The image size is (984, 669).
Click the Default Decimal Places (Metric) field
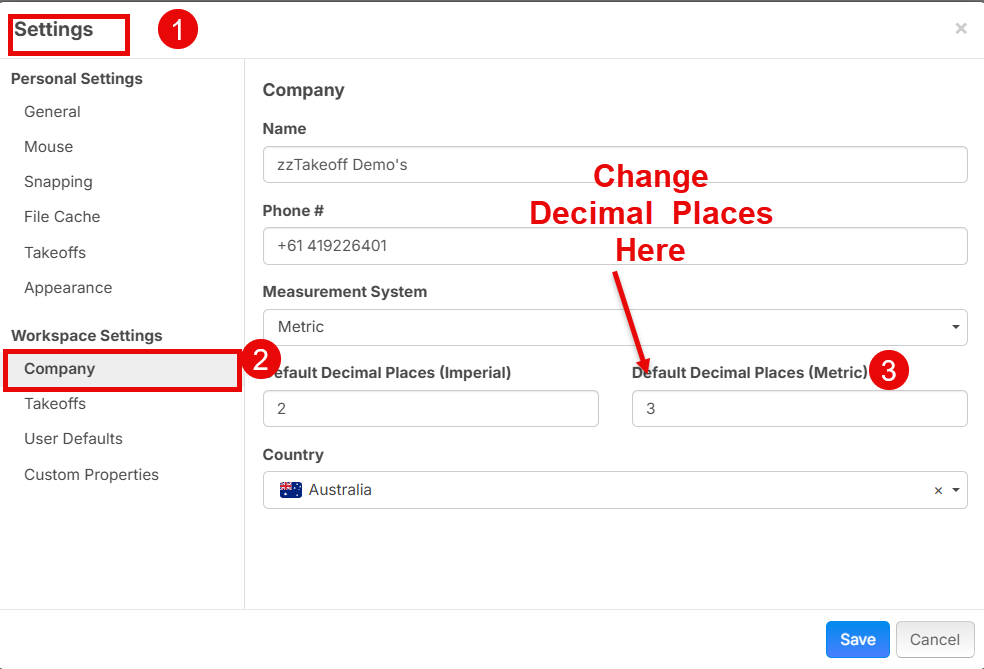tap(799, 409)
